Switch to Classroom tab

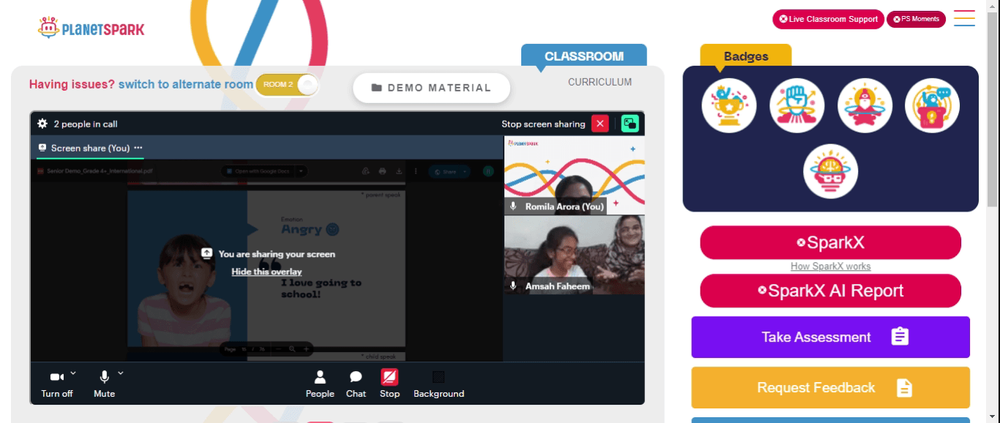pos(584,56)
